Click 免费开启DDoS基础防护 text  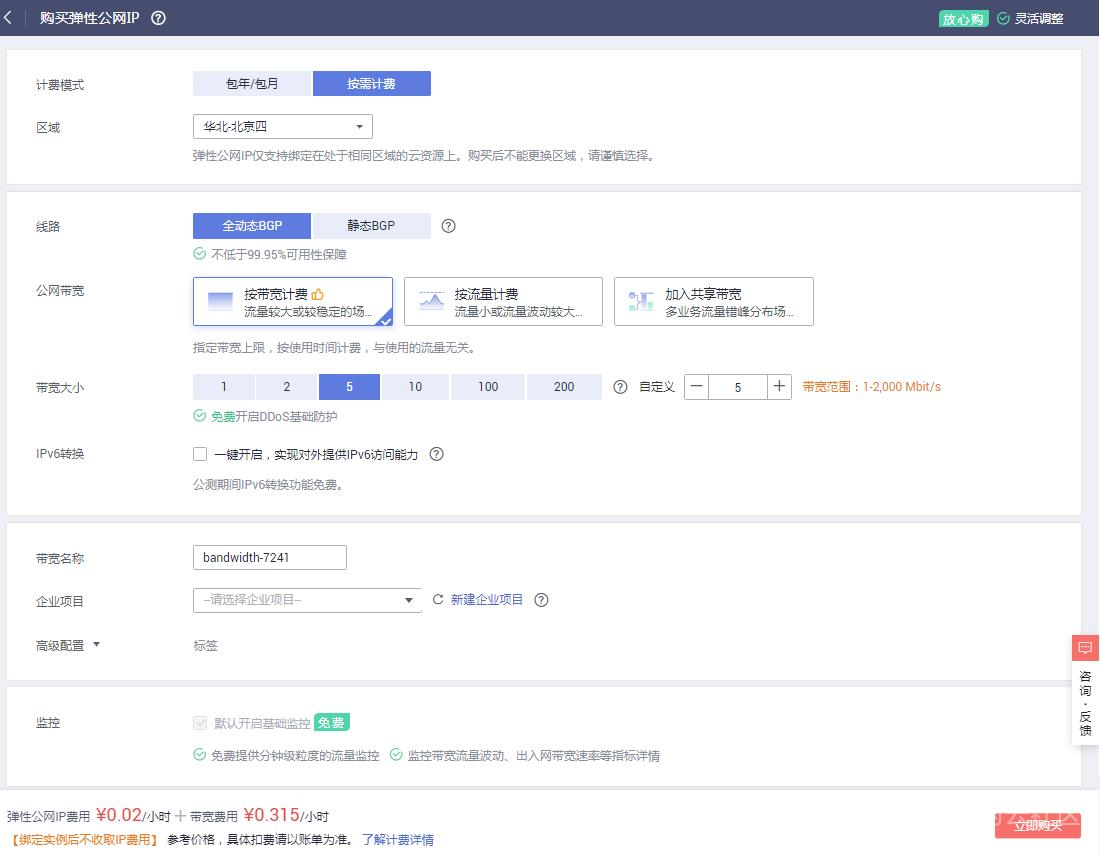click(x=274, y=417)
